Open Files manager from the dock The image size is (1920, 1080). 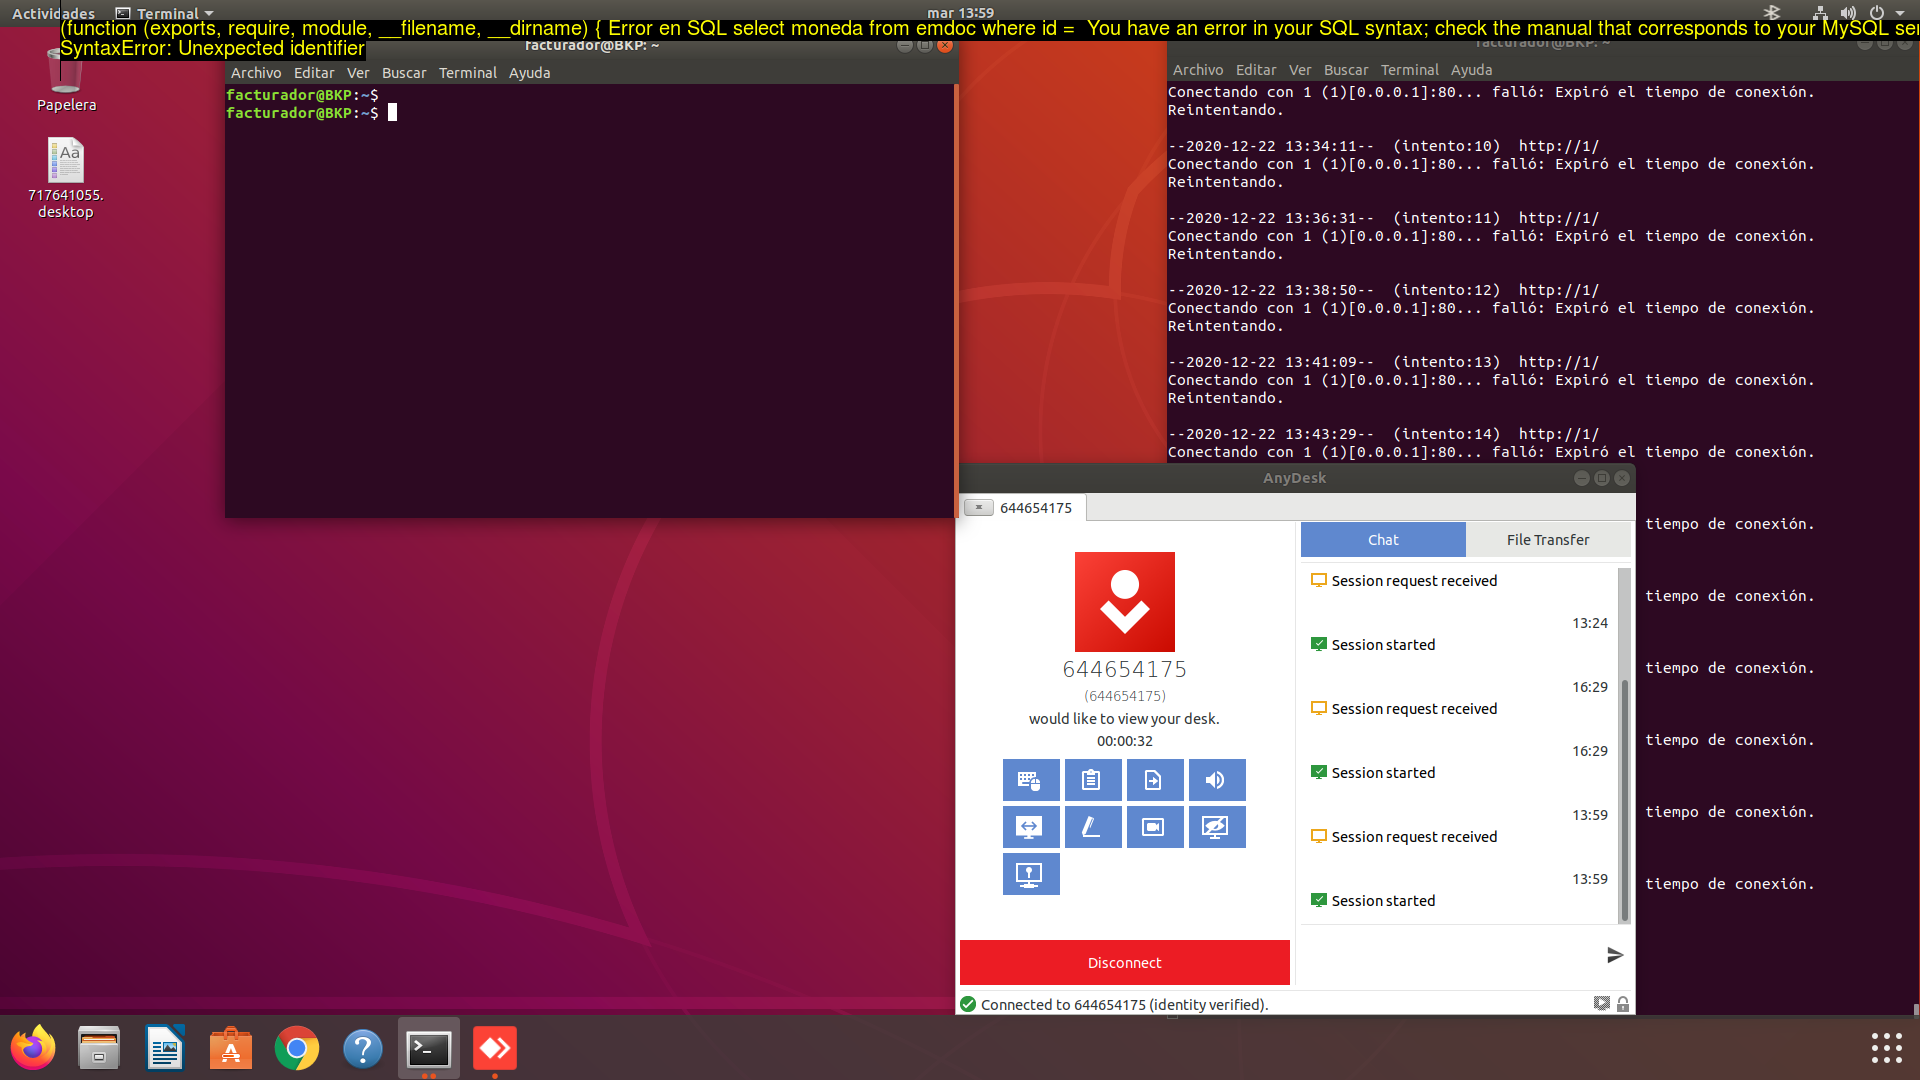(x=99, y=1048)
